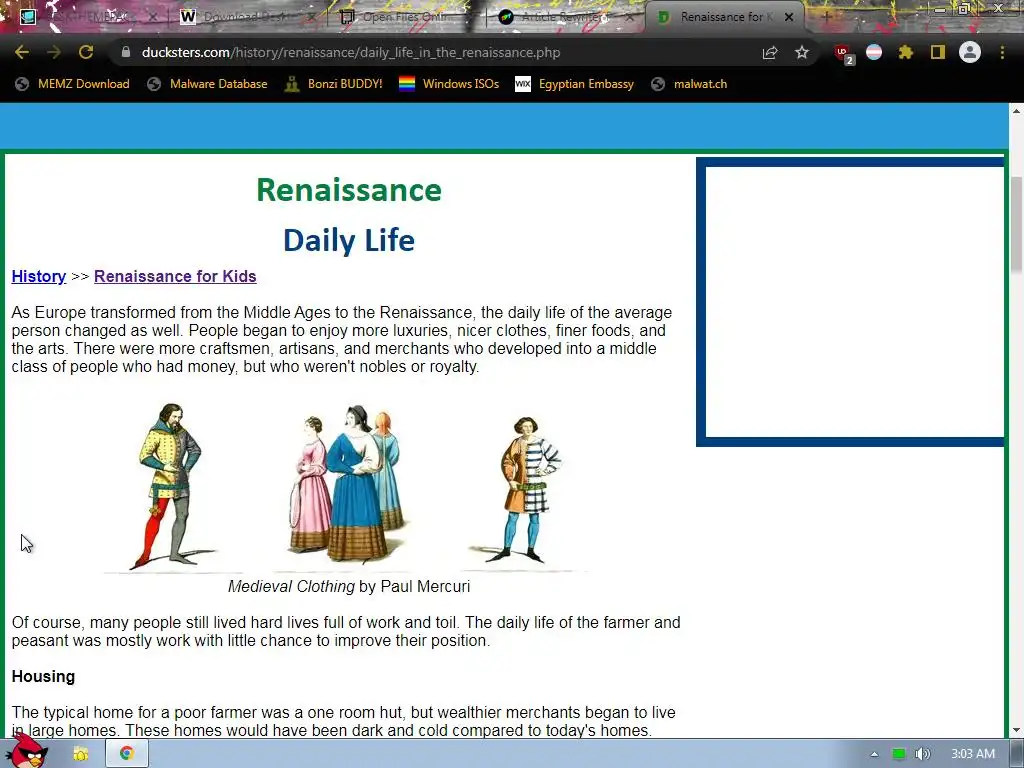The height and width of the screenshot is (768, 1024).
Task: Open the volume control in tray
Action: tap(922, 754)
